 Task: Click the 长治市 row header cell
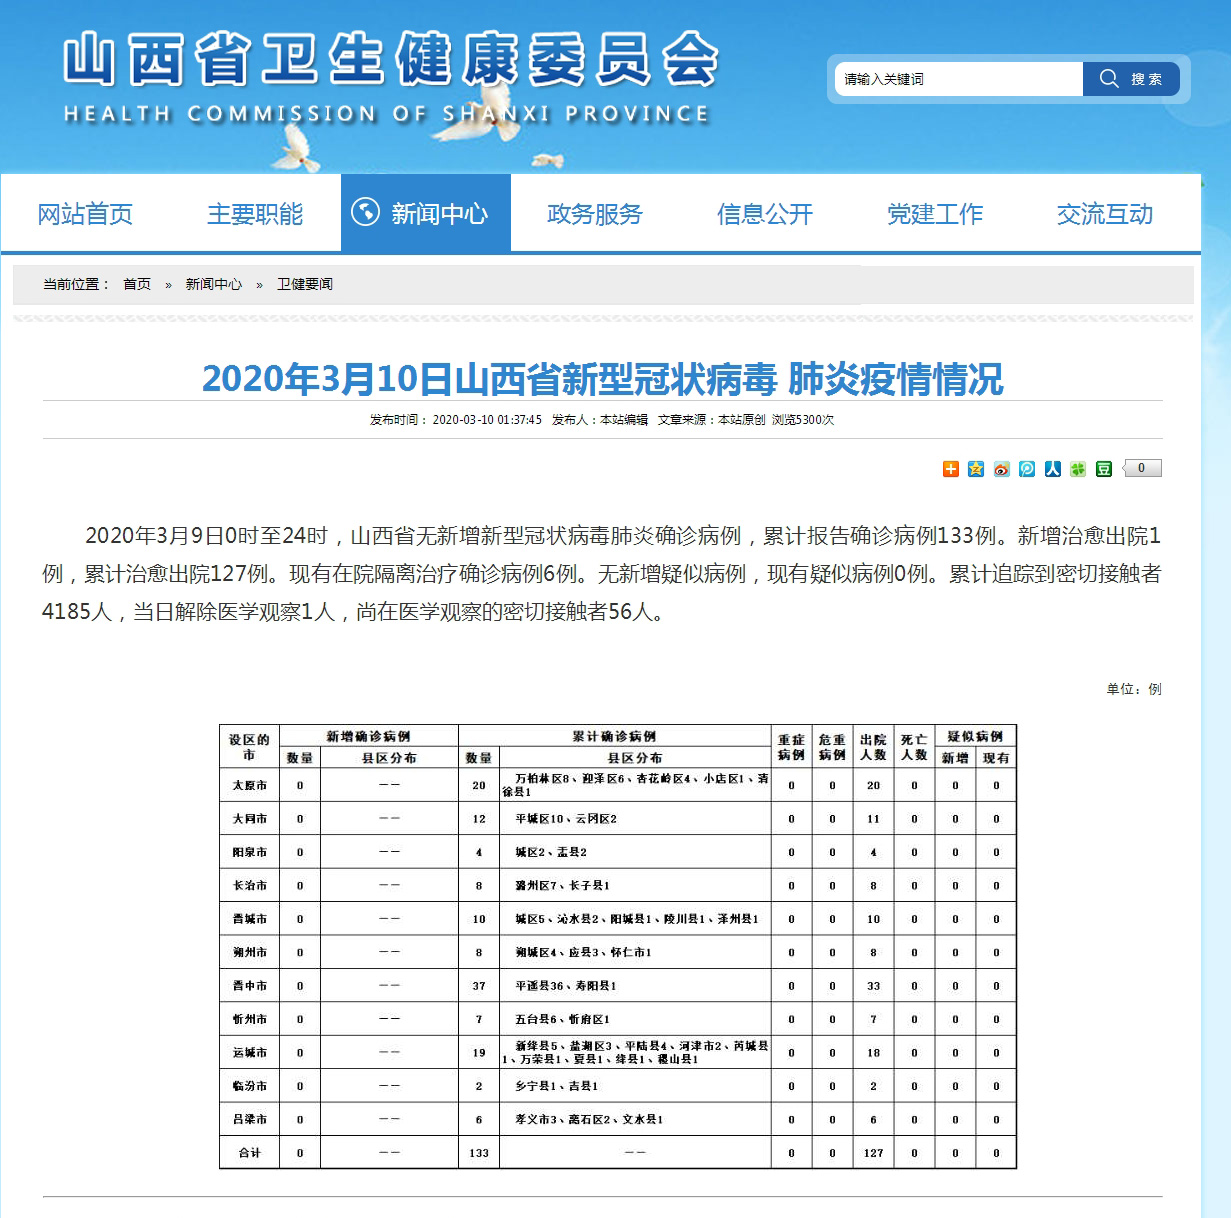pos(250,885)
